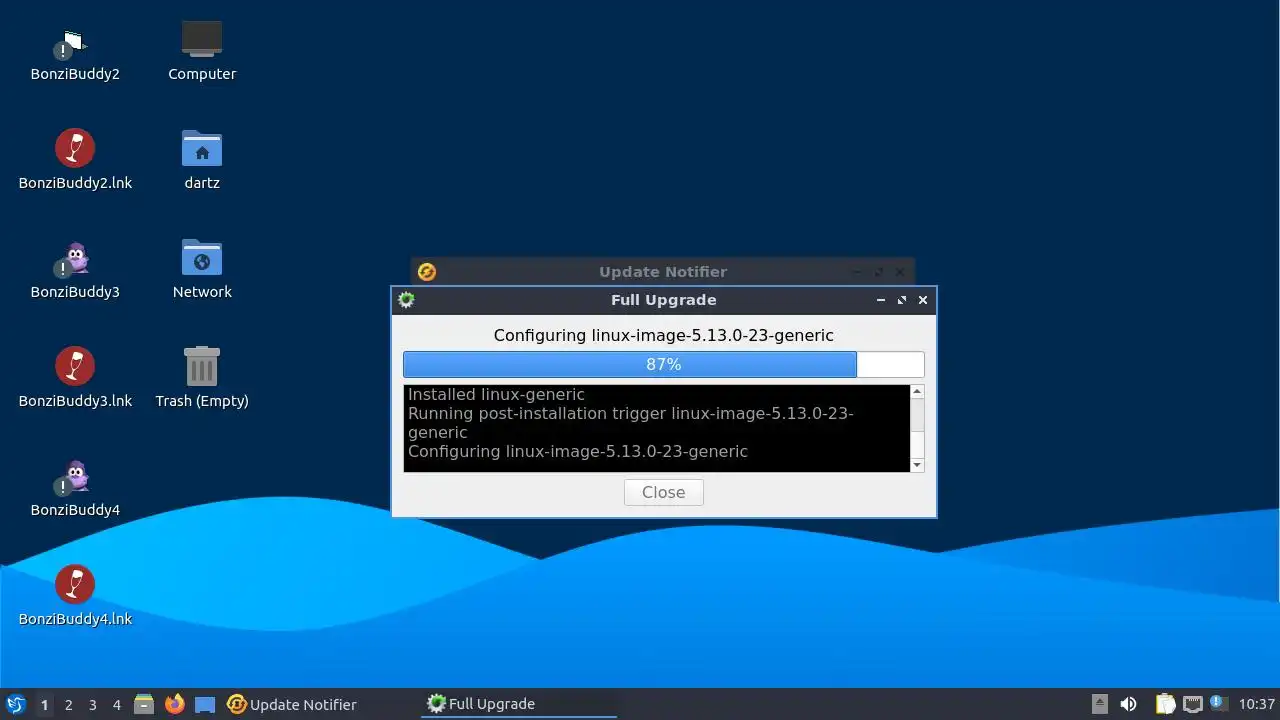1280x720 pixels.
Task: Switch to virtual desktop 2
Action: point(68,704)
